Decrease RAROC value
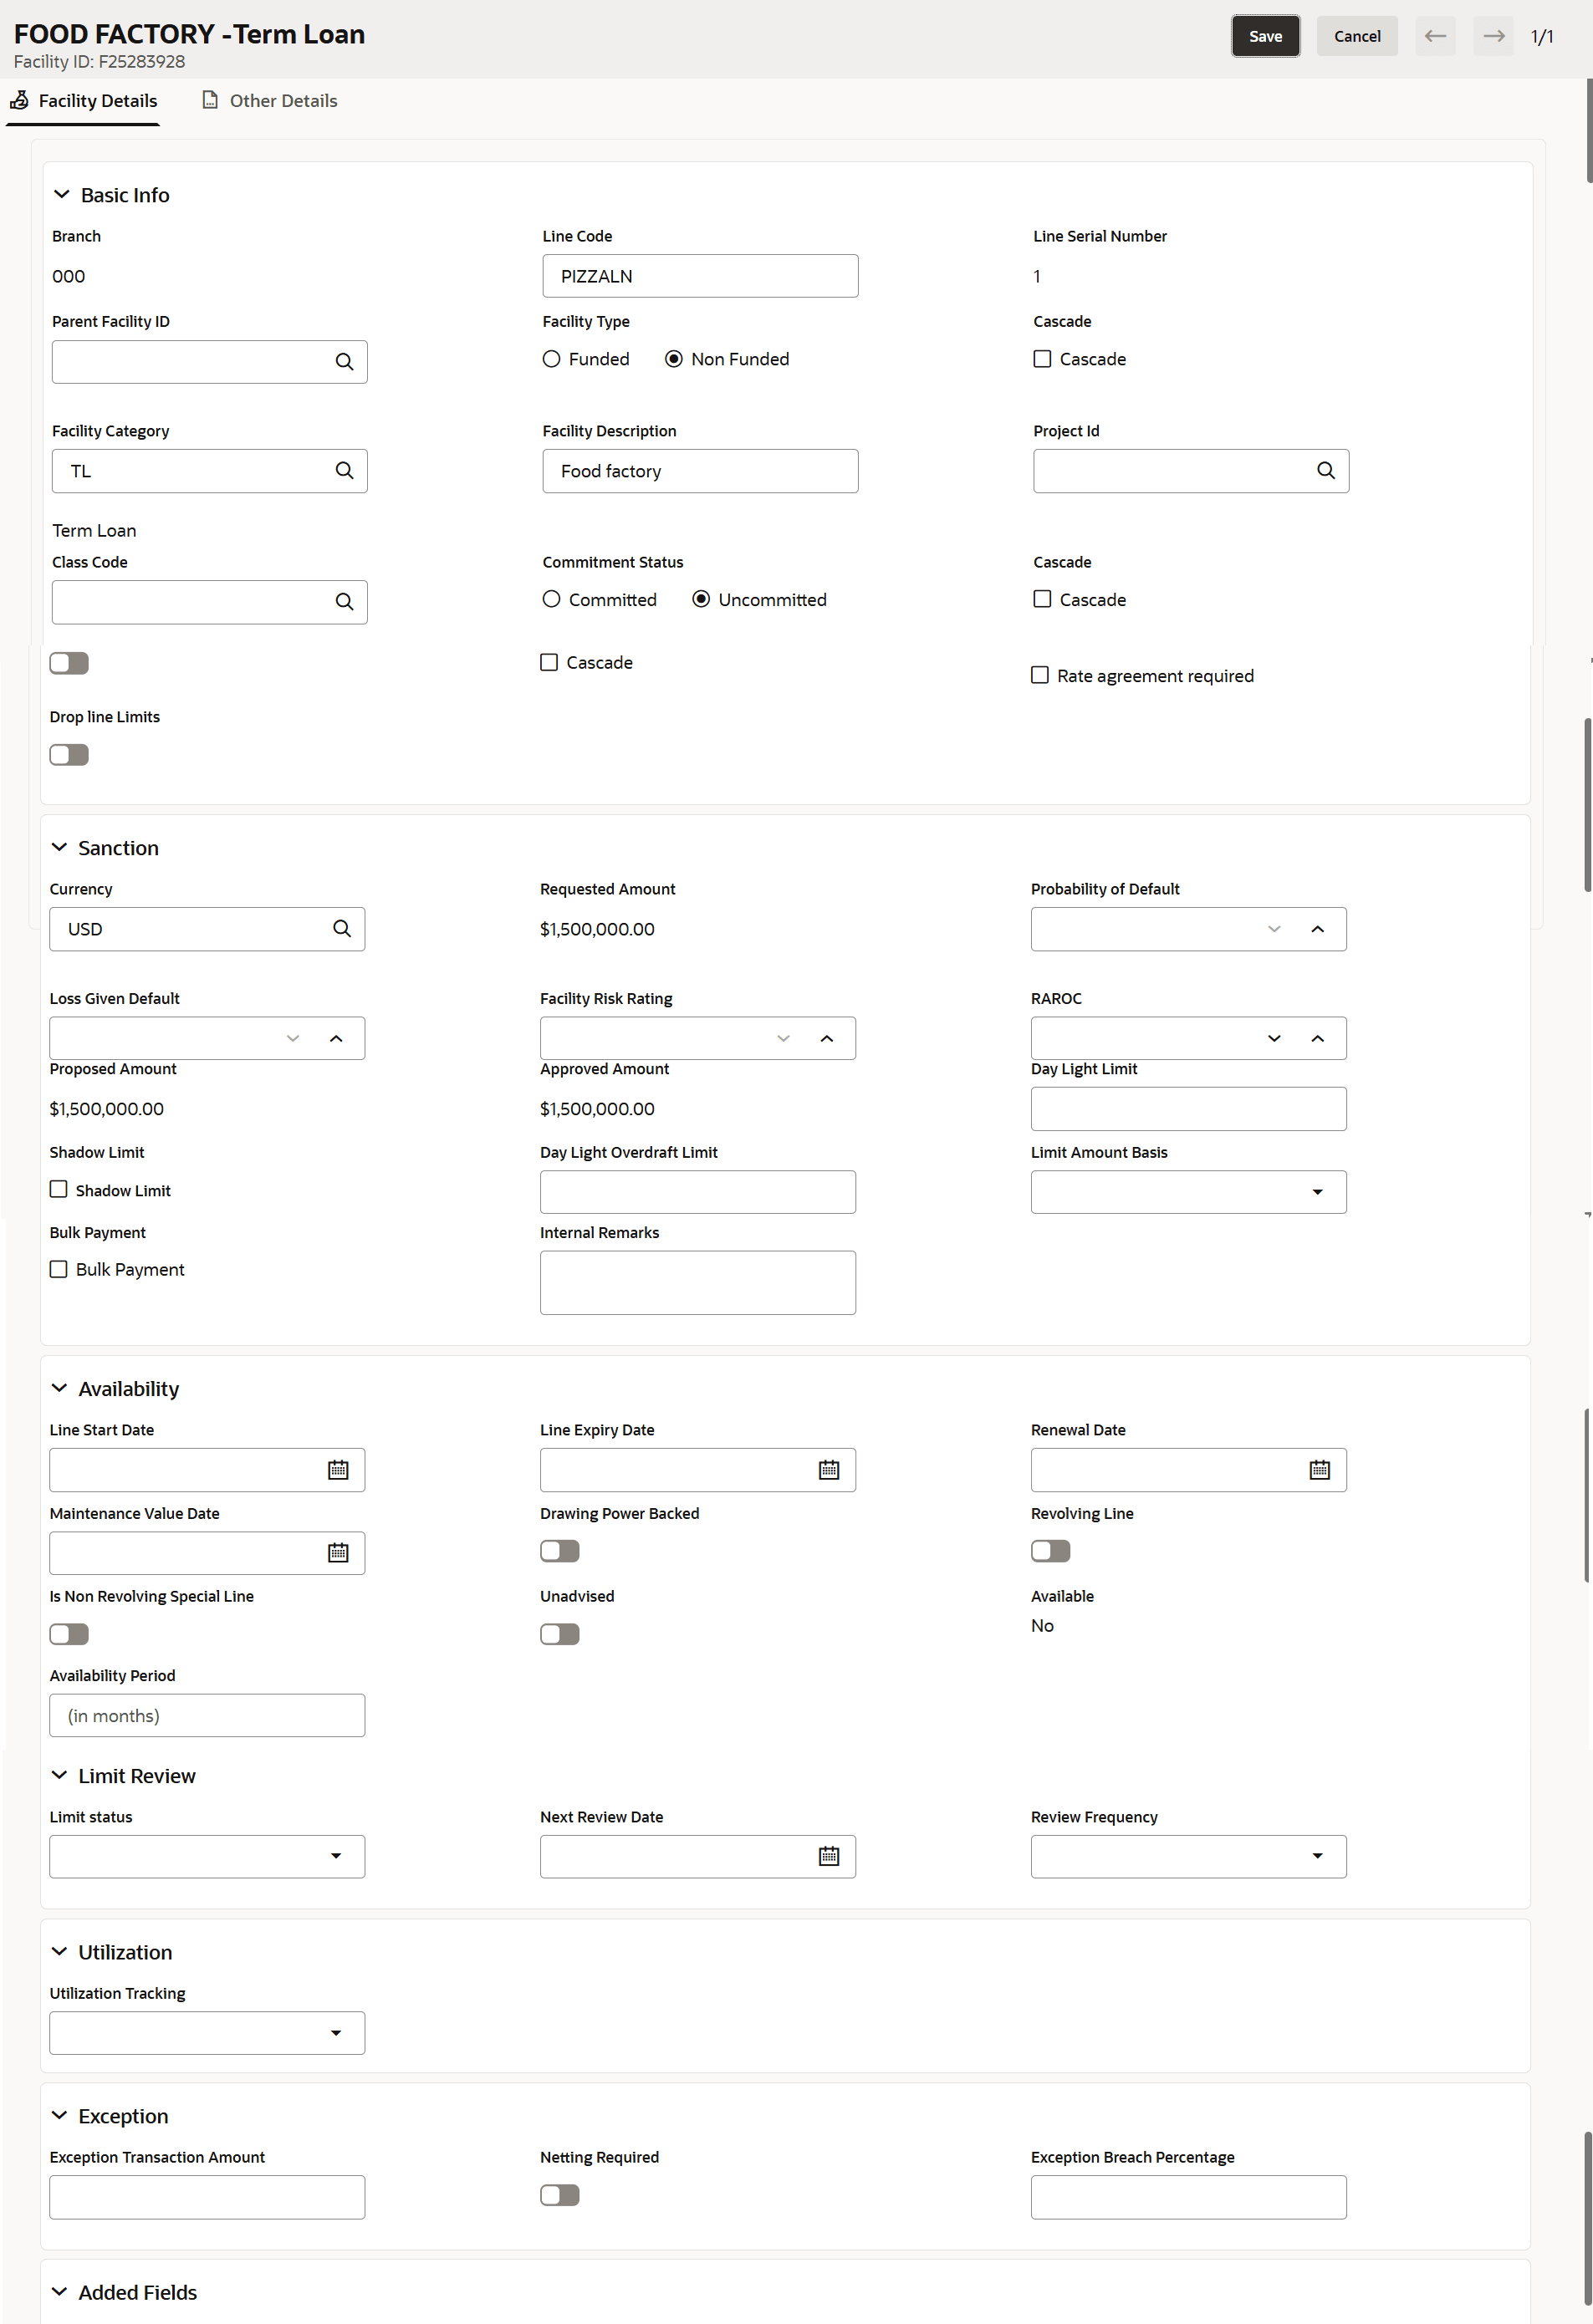Viewport: 1593px width, 2324px height. click(1274, 1039)
